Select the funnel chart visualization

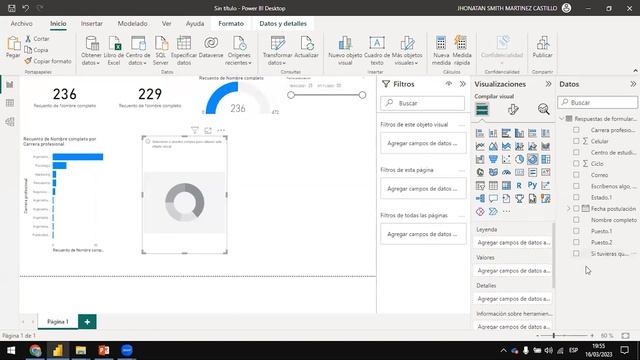(493, 159)
